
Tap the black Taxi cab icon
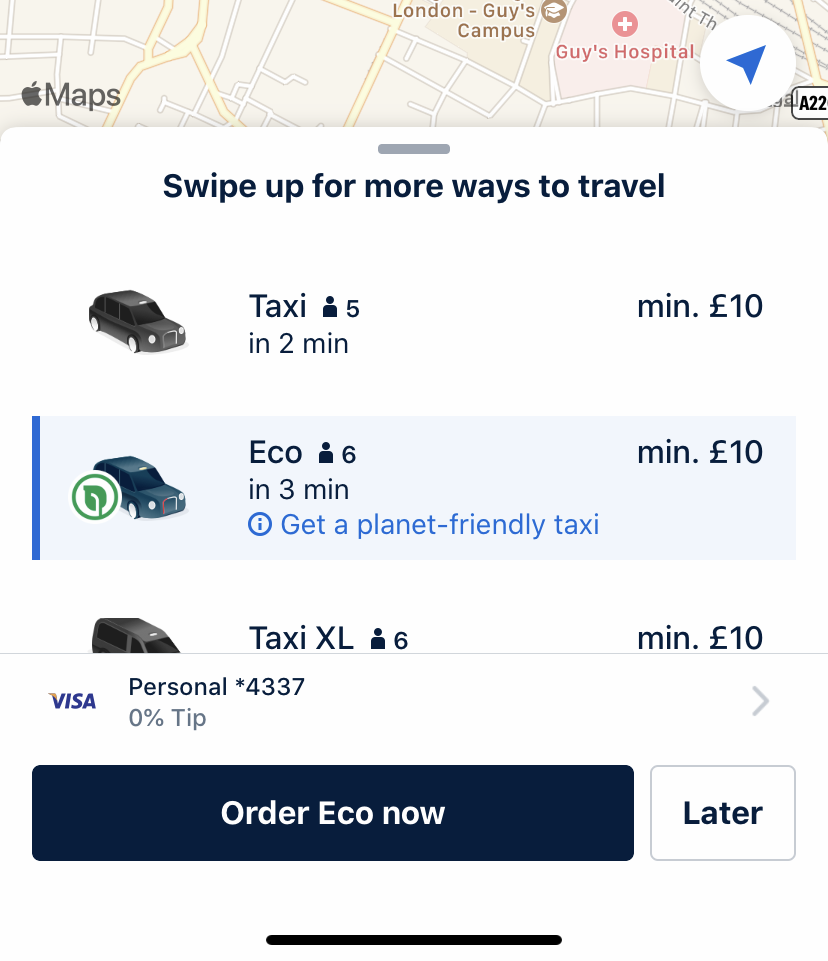pyautogui.click(x=138, y=322)
